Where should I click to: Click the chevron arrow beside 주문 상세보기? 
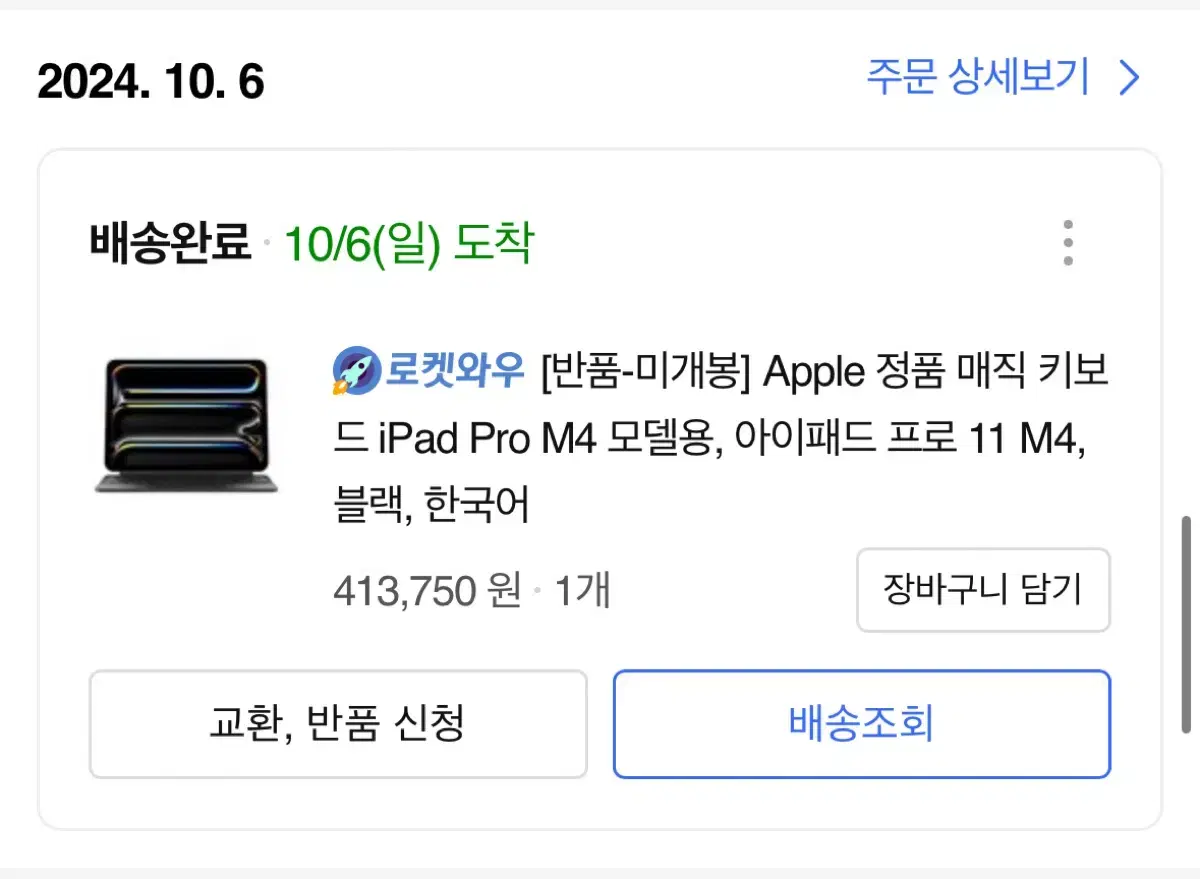pyautogui.click(x=1129, y=78)
